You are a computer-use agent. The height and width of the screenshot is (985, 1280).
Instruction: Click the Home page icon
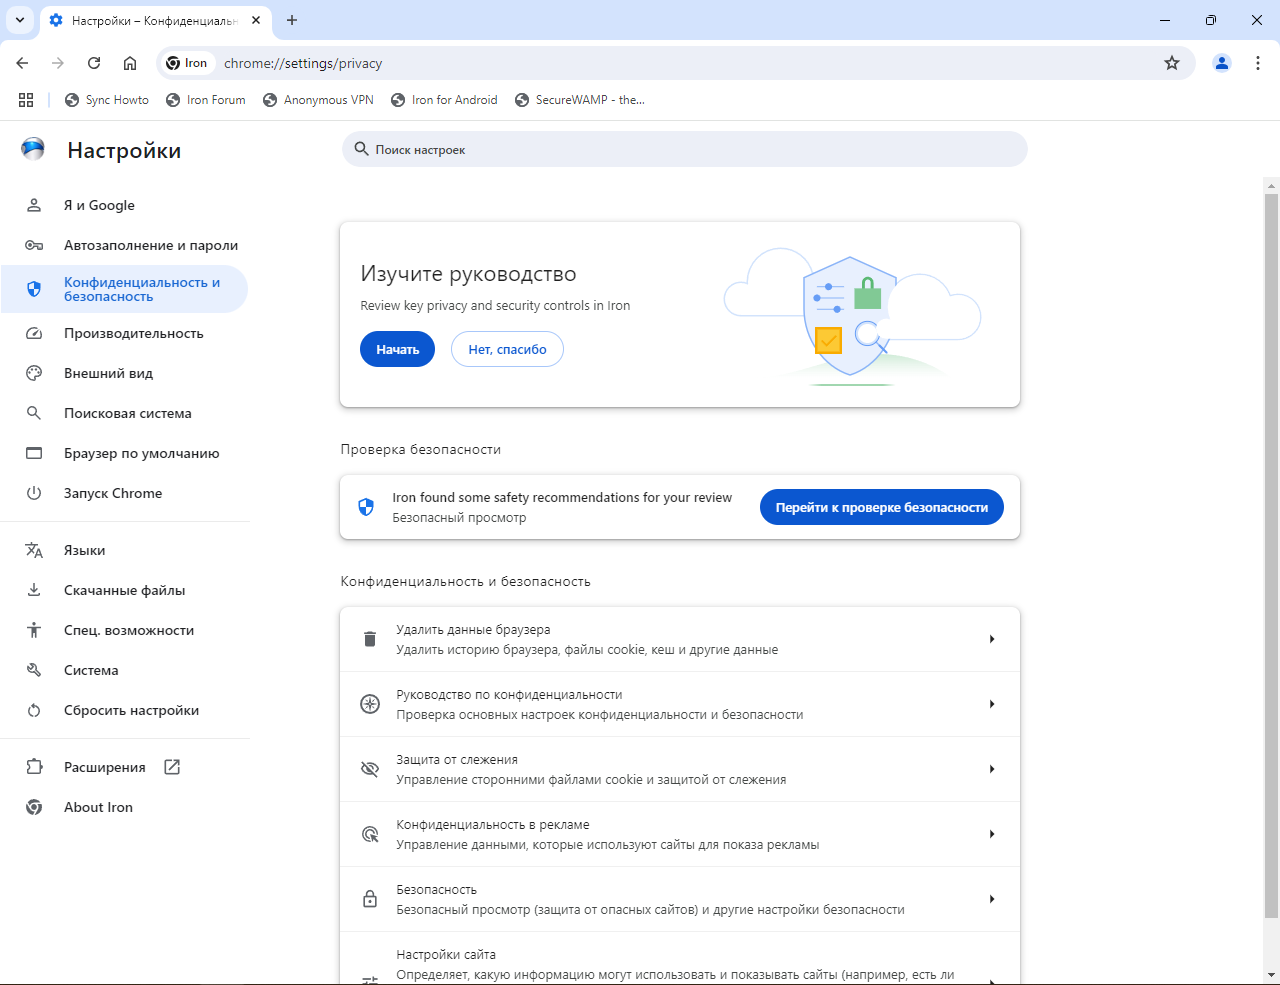tap(130, 63)
